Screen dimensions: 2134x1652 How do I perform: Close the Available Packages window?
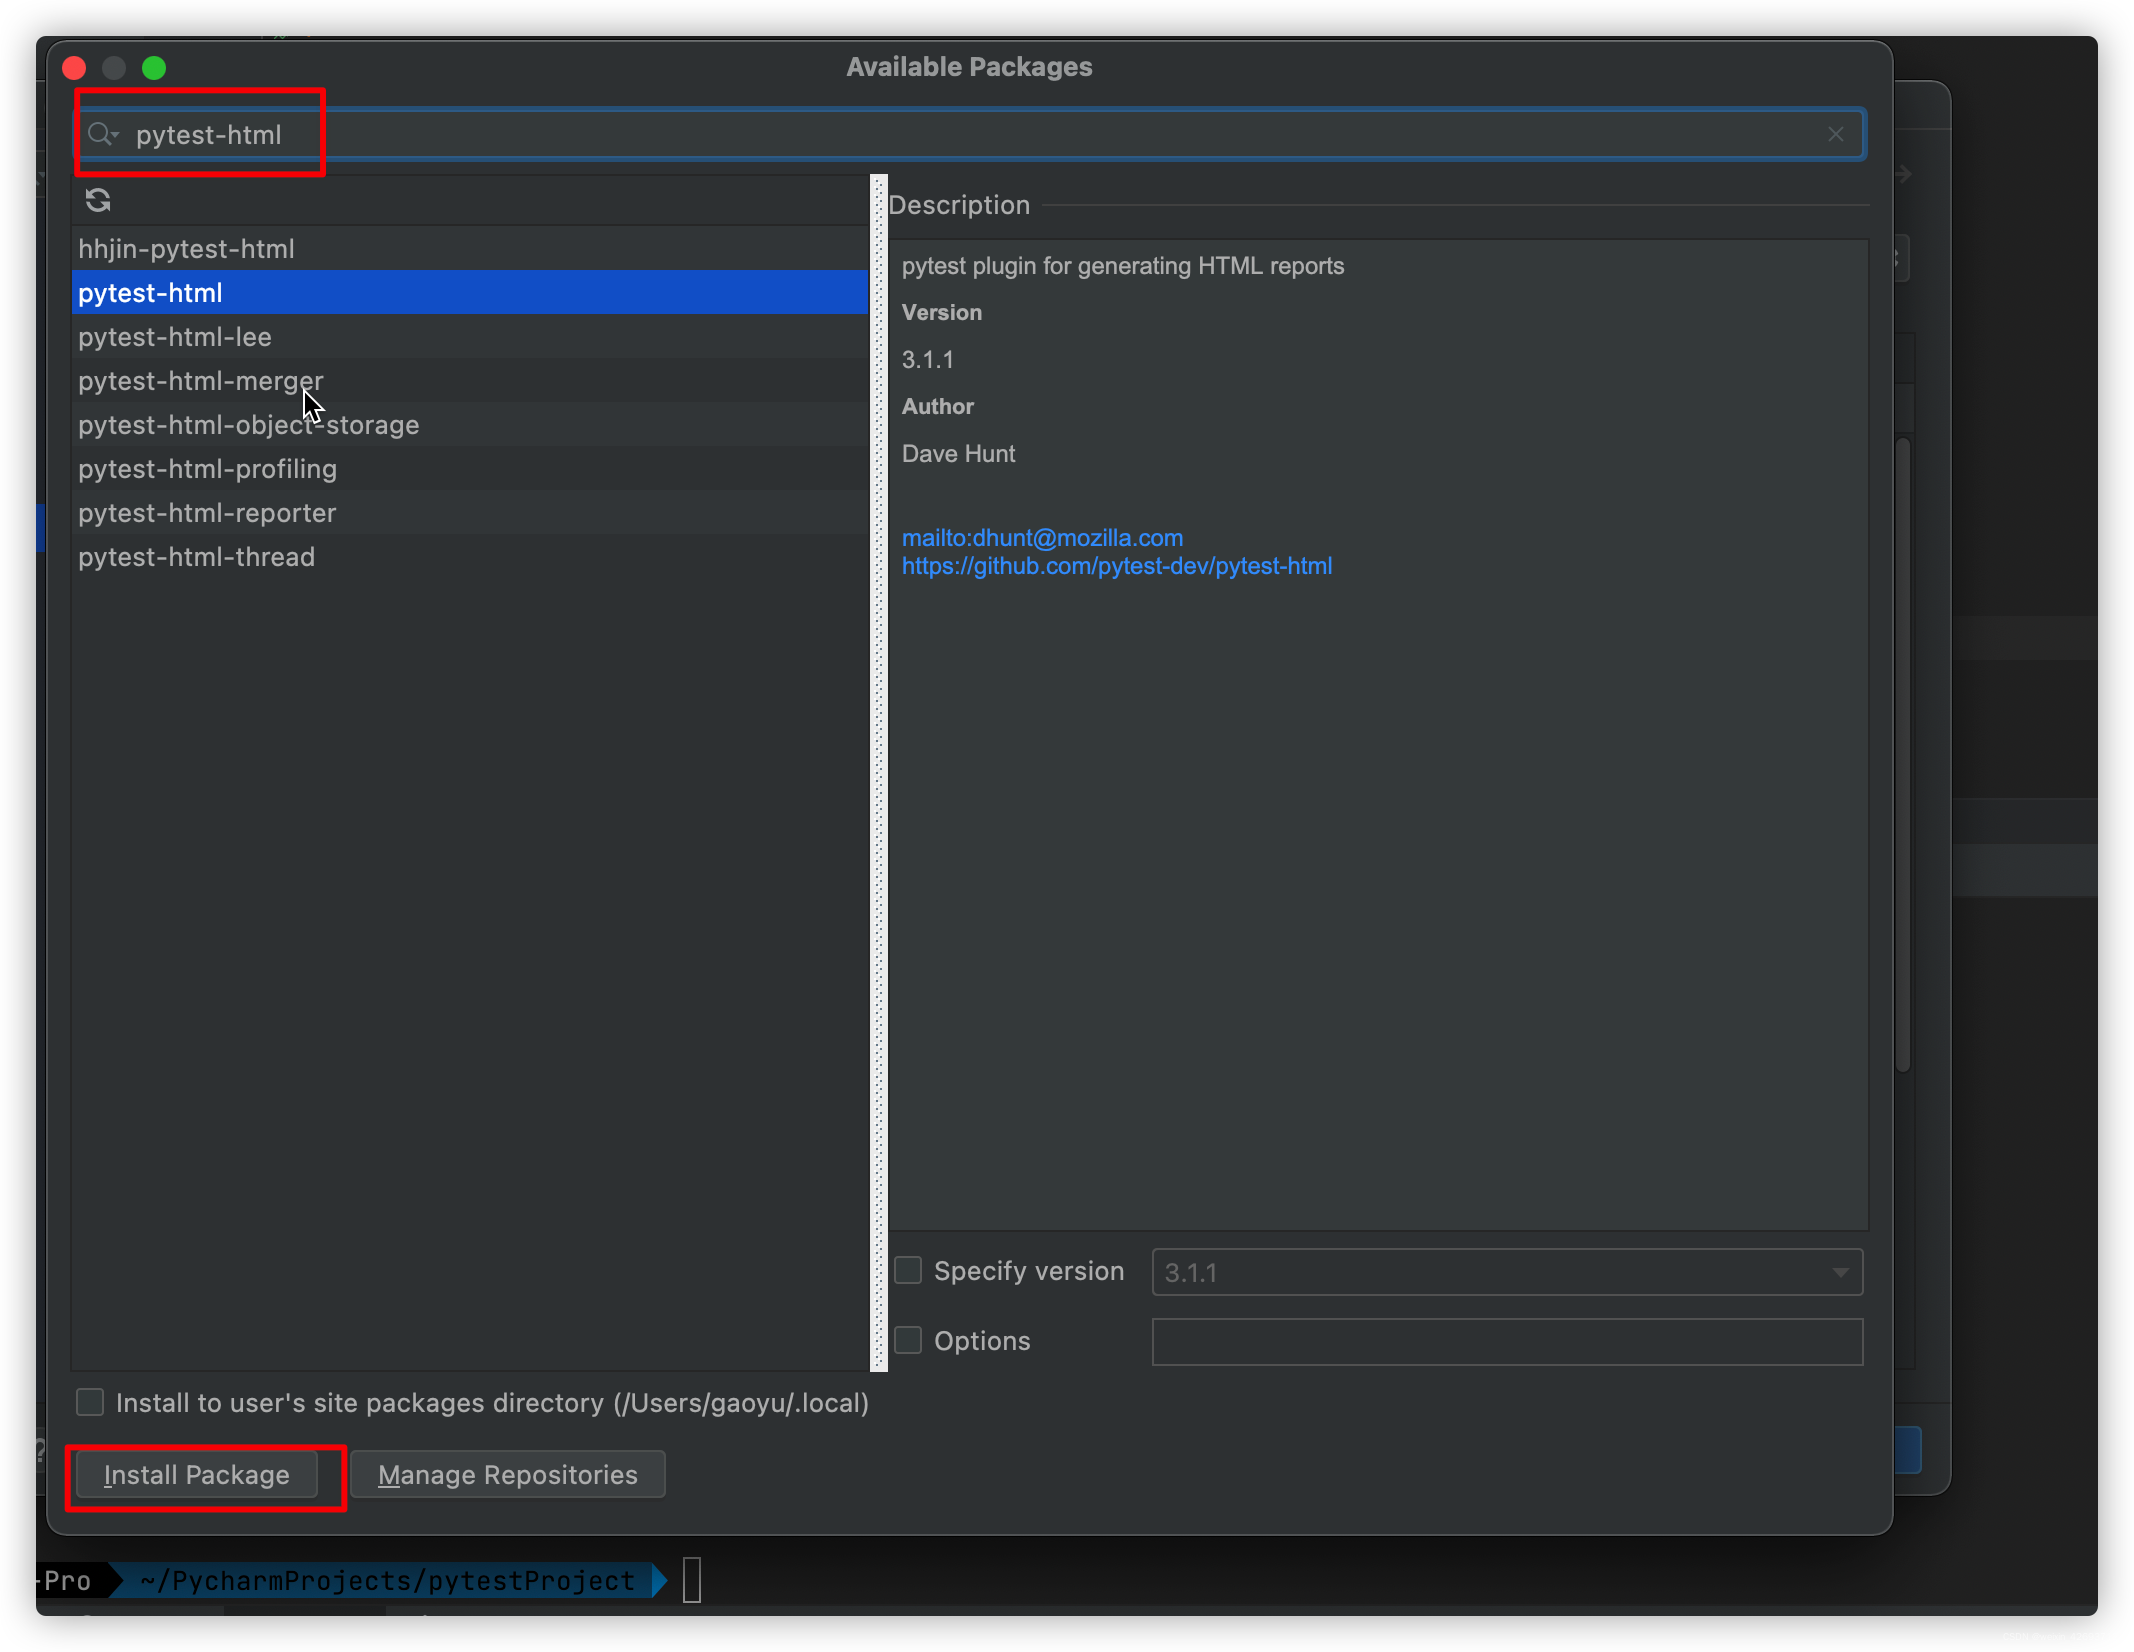coord(74,67)
